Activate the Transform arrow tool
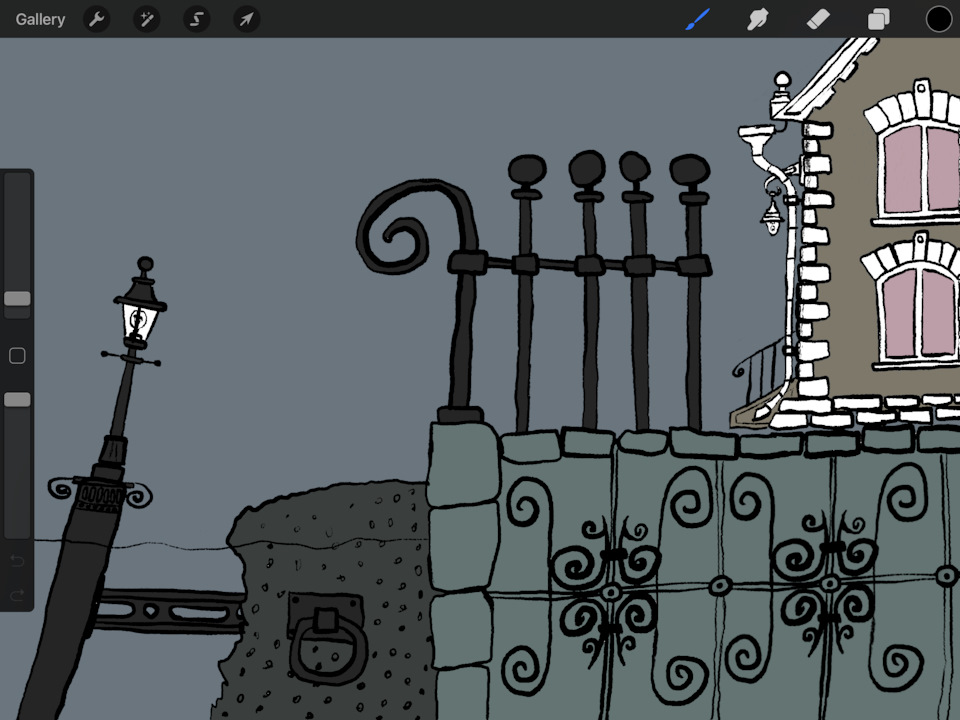960x720 pixels. click(247, 20)
